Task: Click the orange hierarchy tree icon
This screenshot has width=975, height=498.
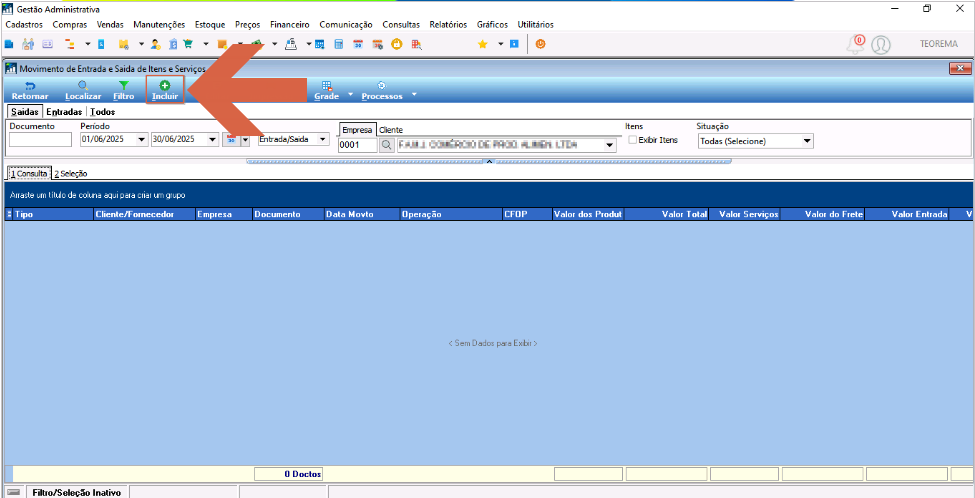Action: (70, 44)
